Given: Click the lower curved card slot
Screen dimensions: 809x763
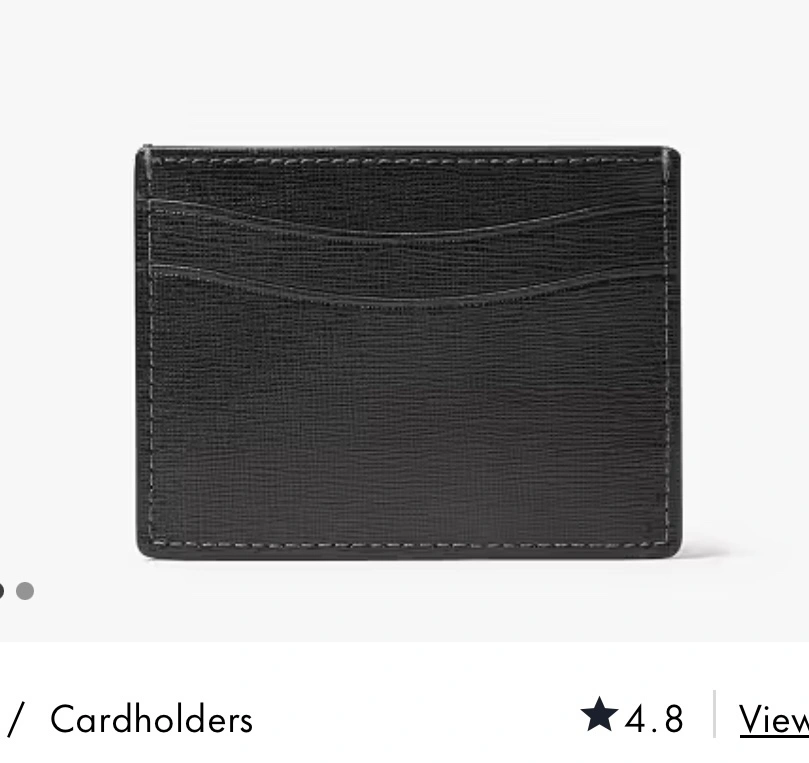Looking at the screenshot, I should pos(408,287).
